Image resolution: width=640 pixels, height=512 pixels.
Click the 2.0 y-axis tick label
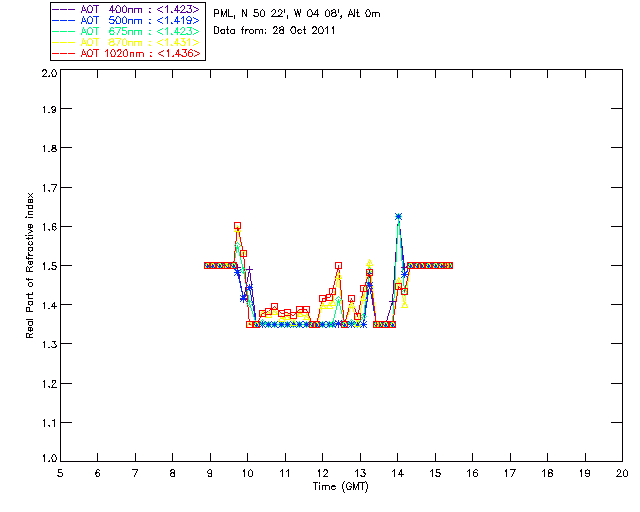coord(49,73)
